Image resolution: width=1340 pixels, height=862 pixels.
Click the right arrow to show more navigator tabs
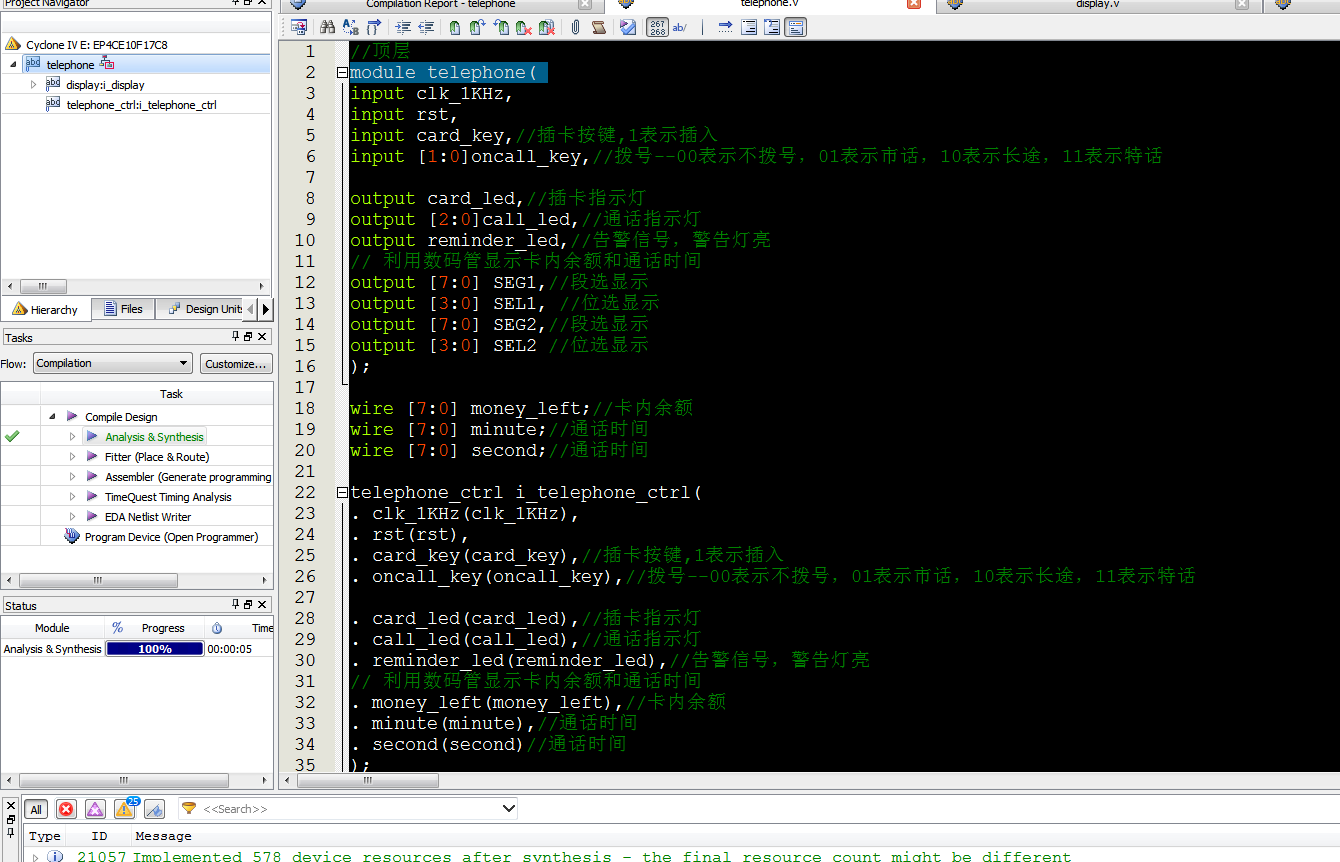coord(265,309)
